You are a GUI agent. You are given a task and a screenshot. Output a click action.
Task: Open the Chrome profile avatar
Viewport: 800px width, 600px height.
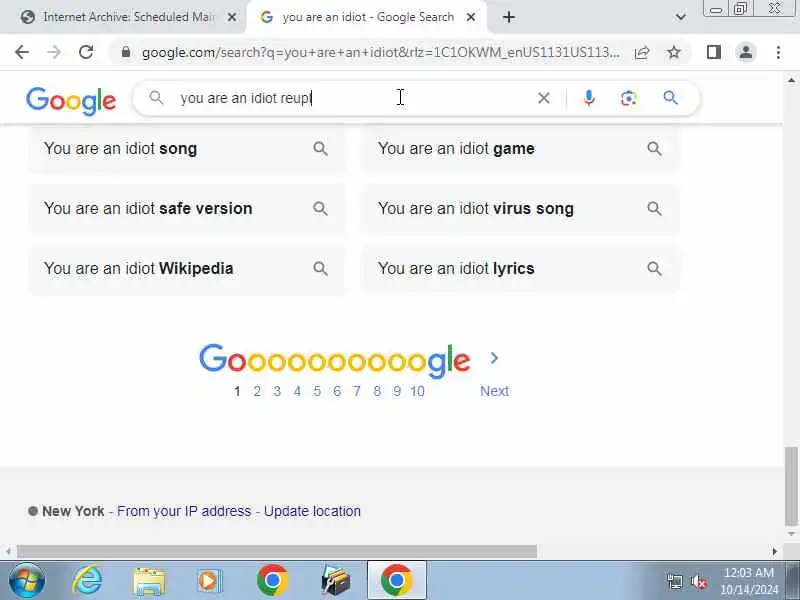745,52
